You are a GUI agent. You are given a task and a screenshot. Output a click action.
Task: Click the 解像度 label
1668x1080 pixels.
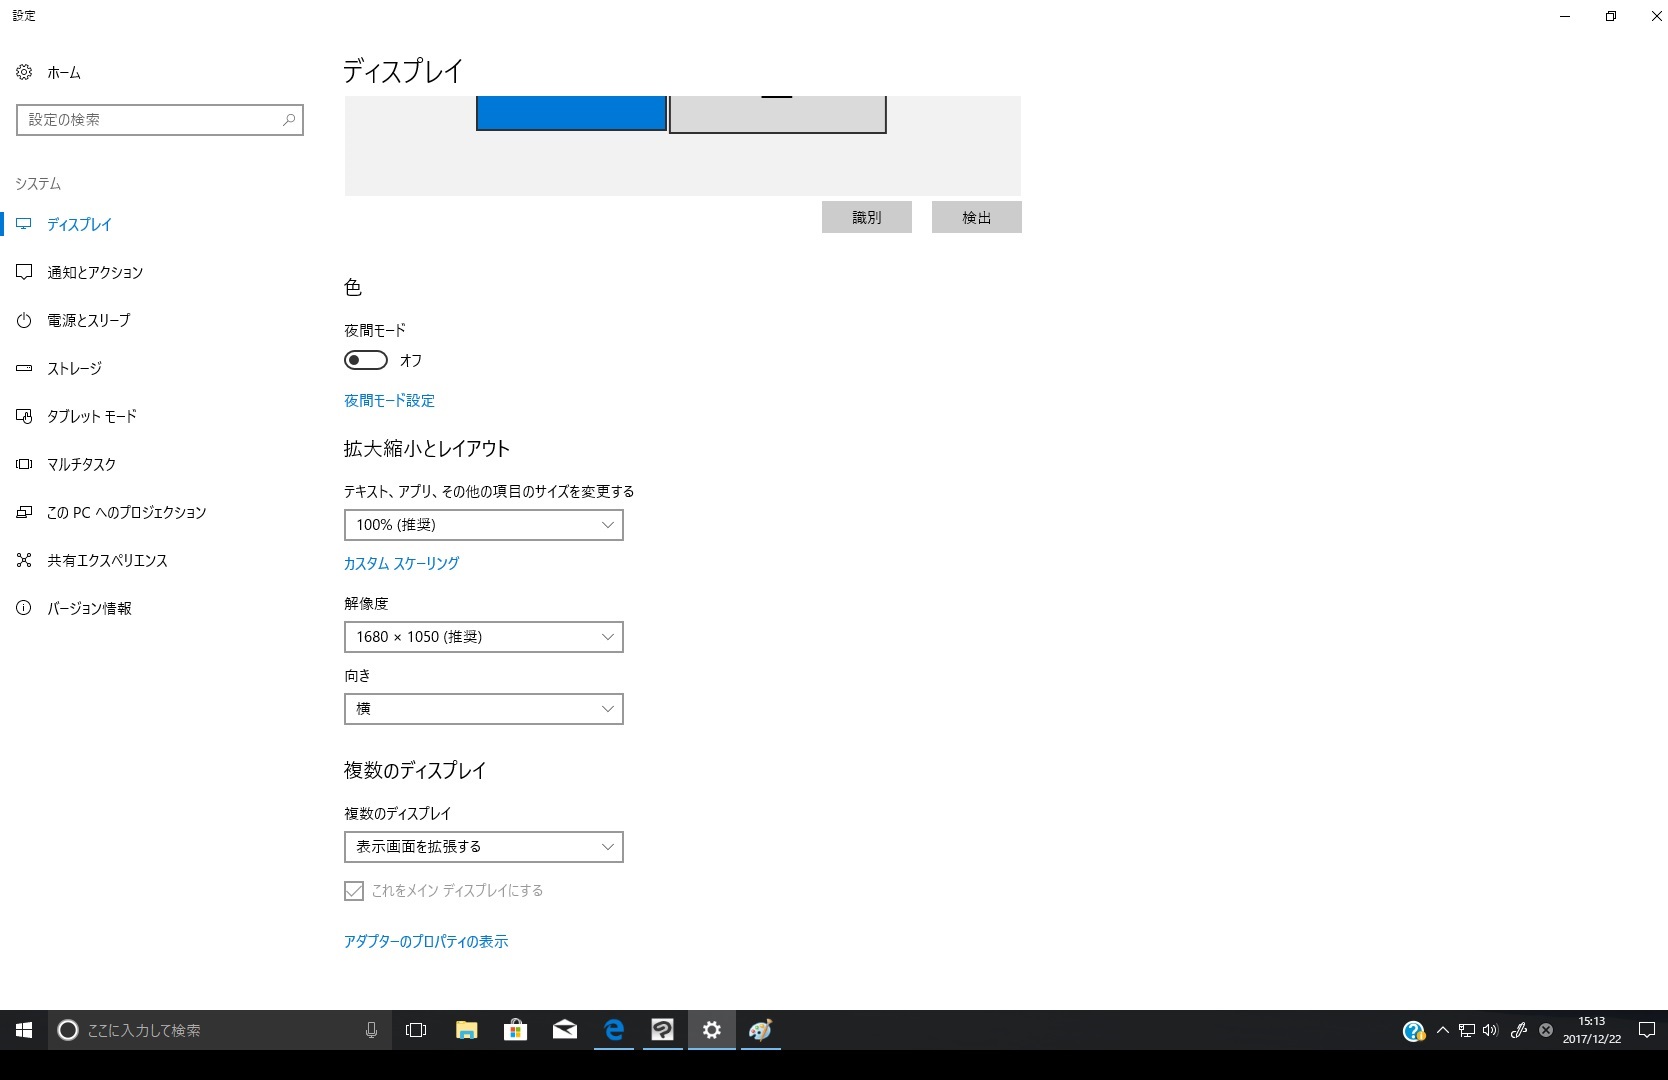[x=366, y=604]
